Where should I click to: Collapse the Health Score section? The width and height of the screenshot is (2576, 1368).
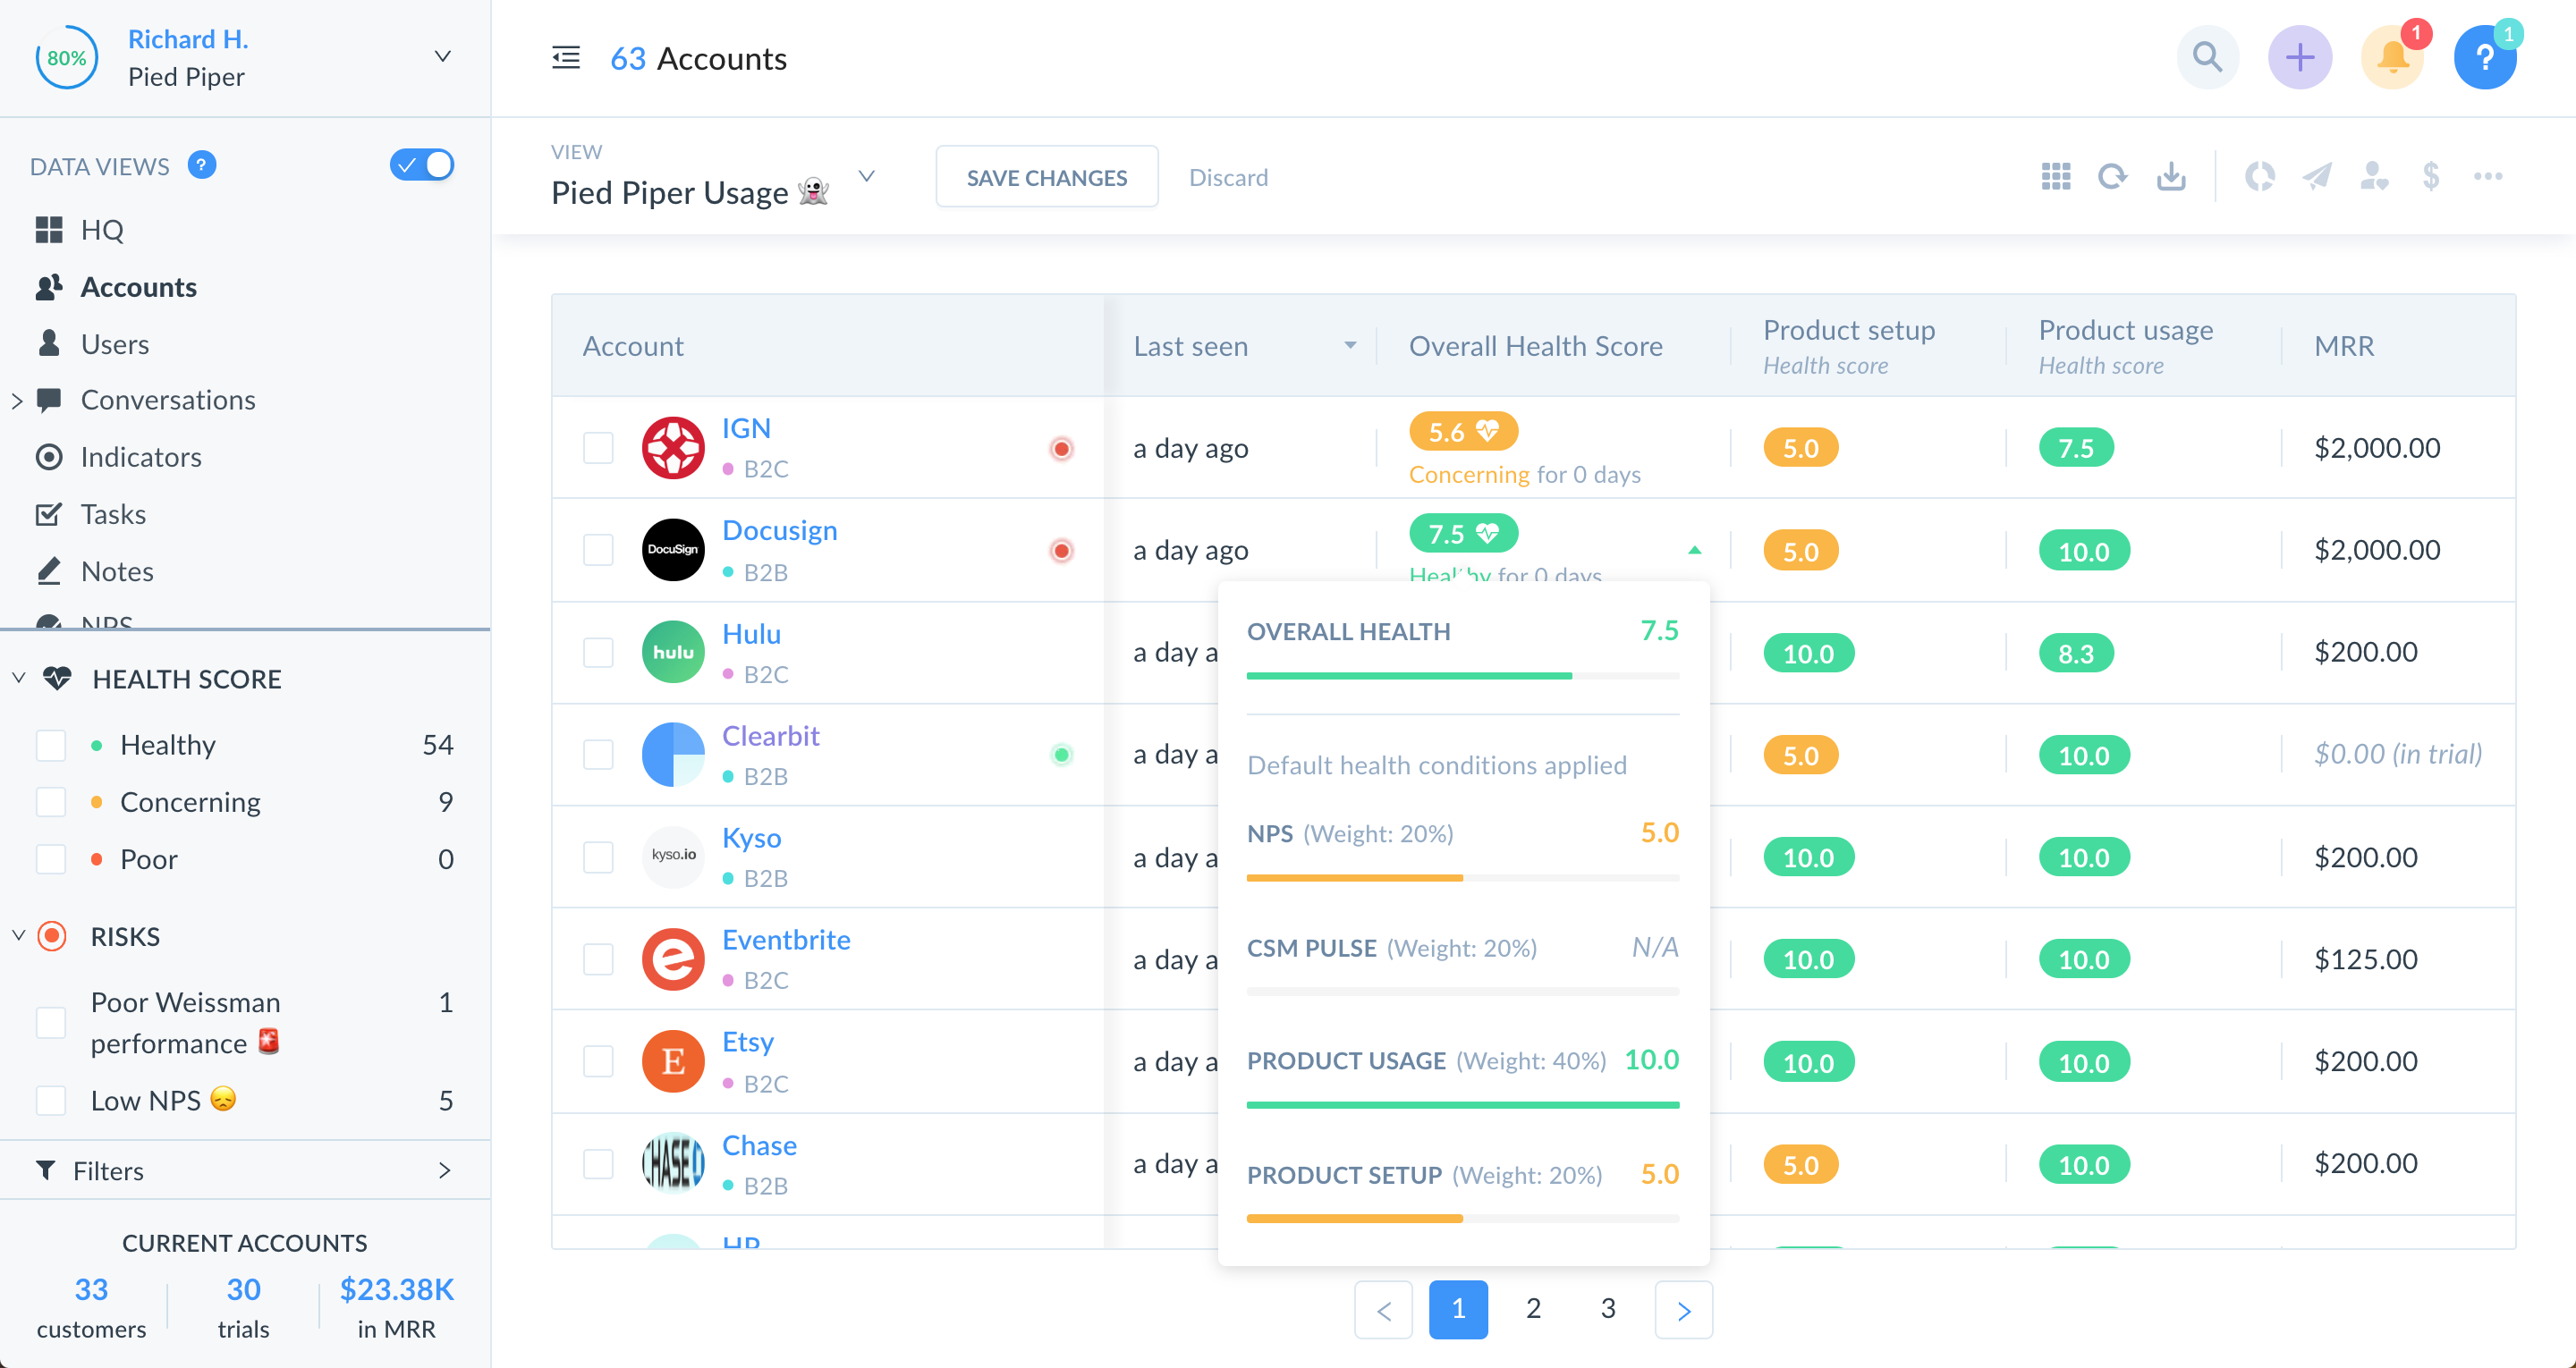[18, 679]
